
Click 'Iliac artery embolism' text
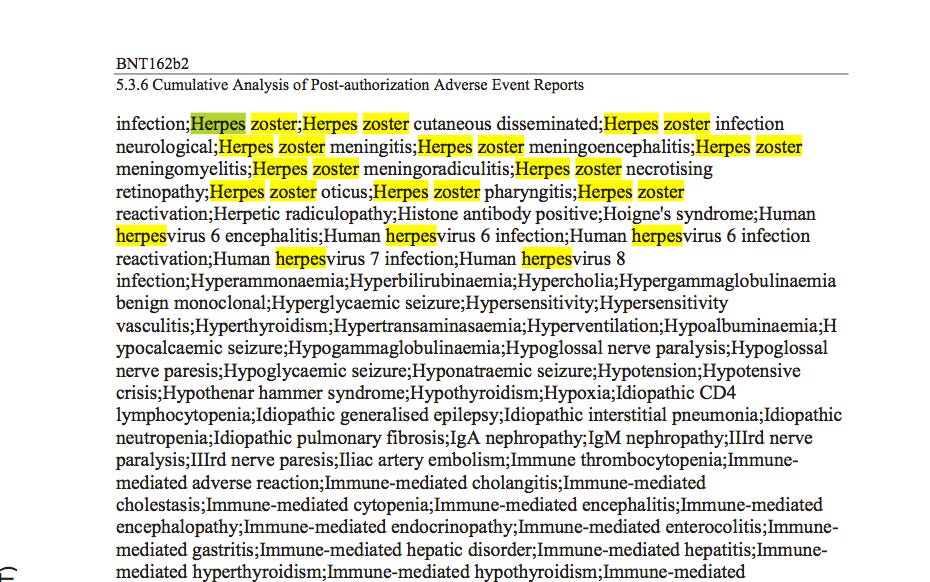tap(422, 460)
